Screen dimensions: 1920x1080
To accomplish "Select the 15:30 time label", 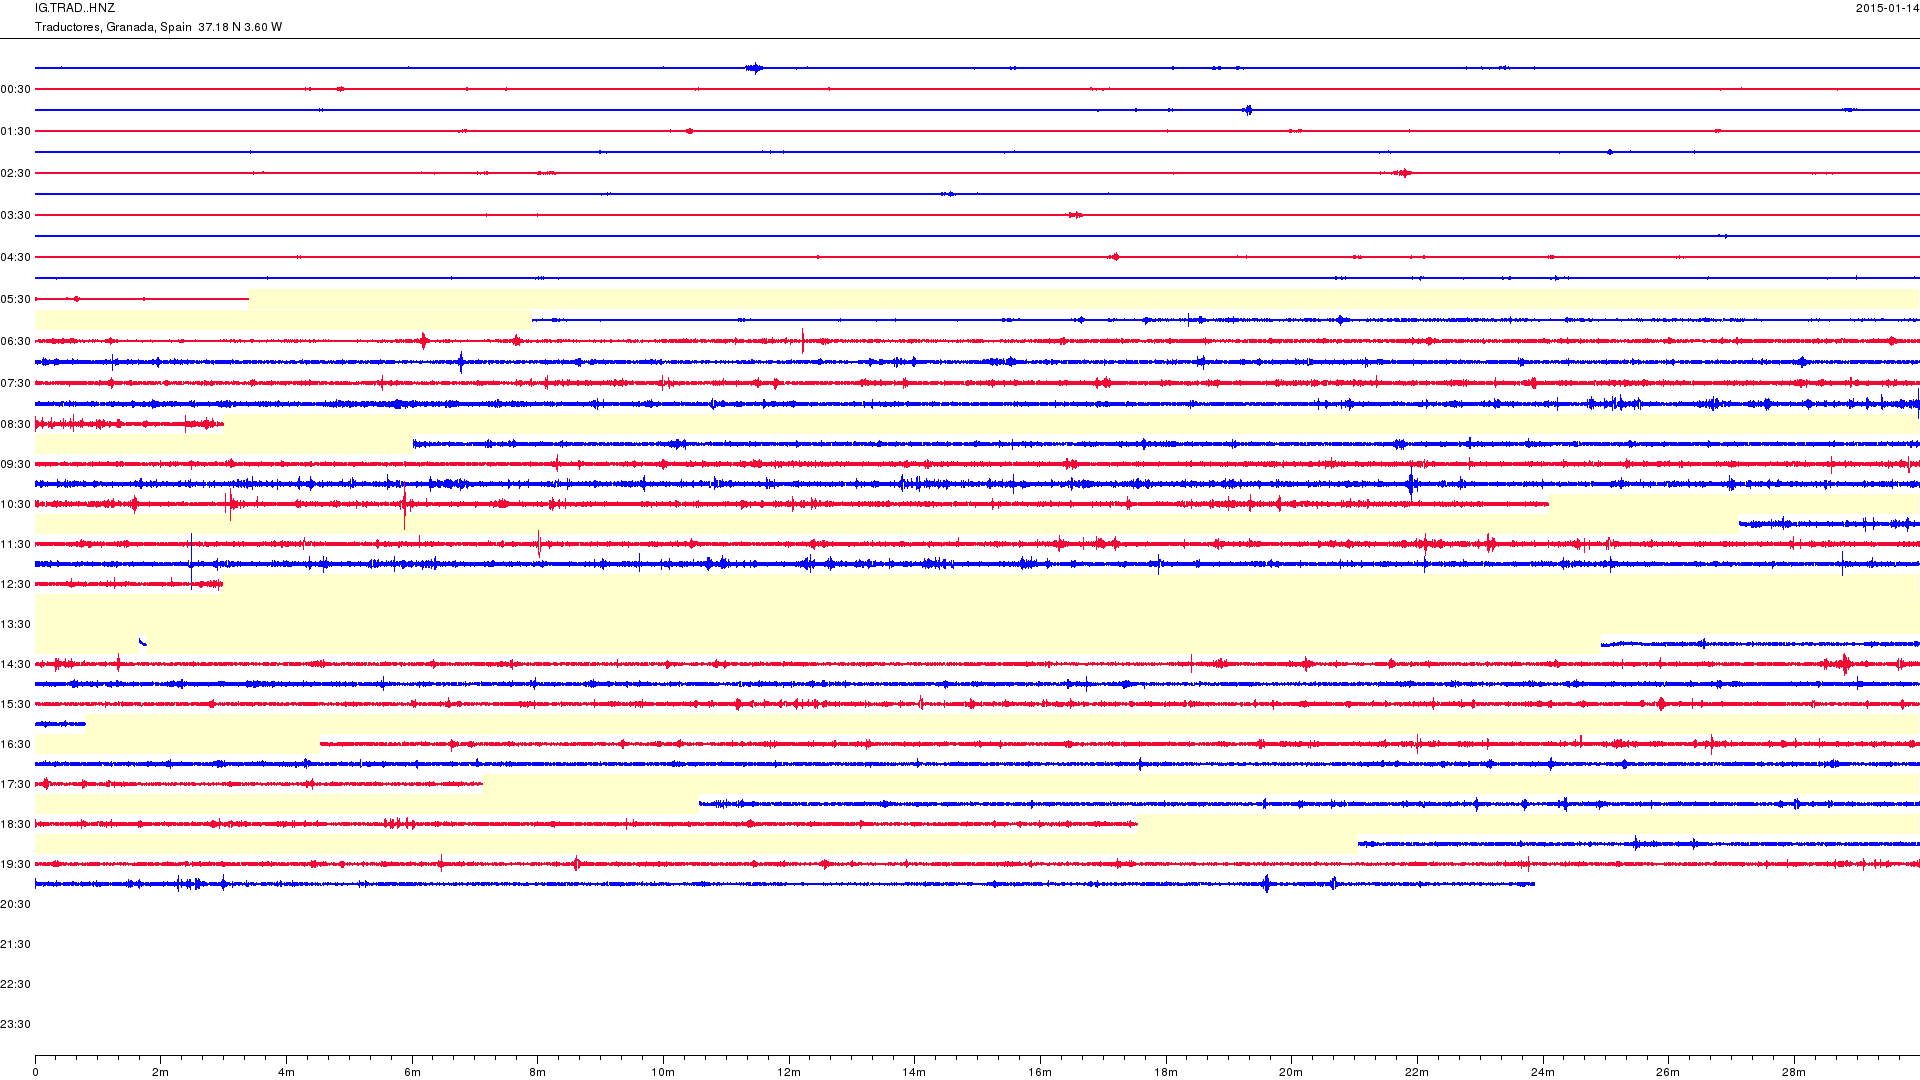I will click(16, 704).
